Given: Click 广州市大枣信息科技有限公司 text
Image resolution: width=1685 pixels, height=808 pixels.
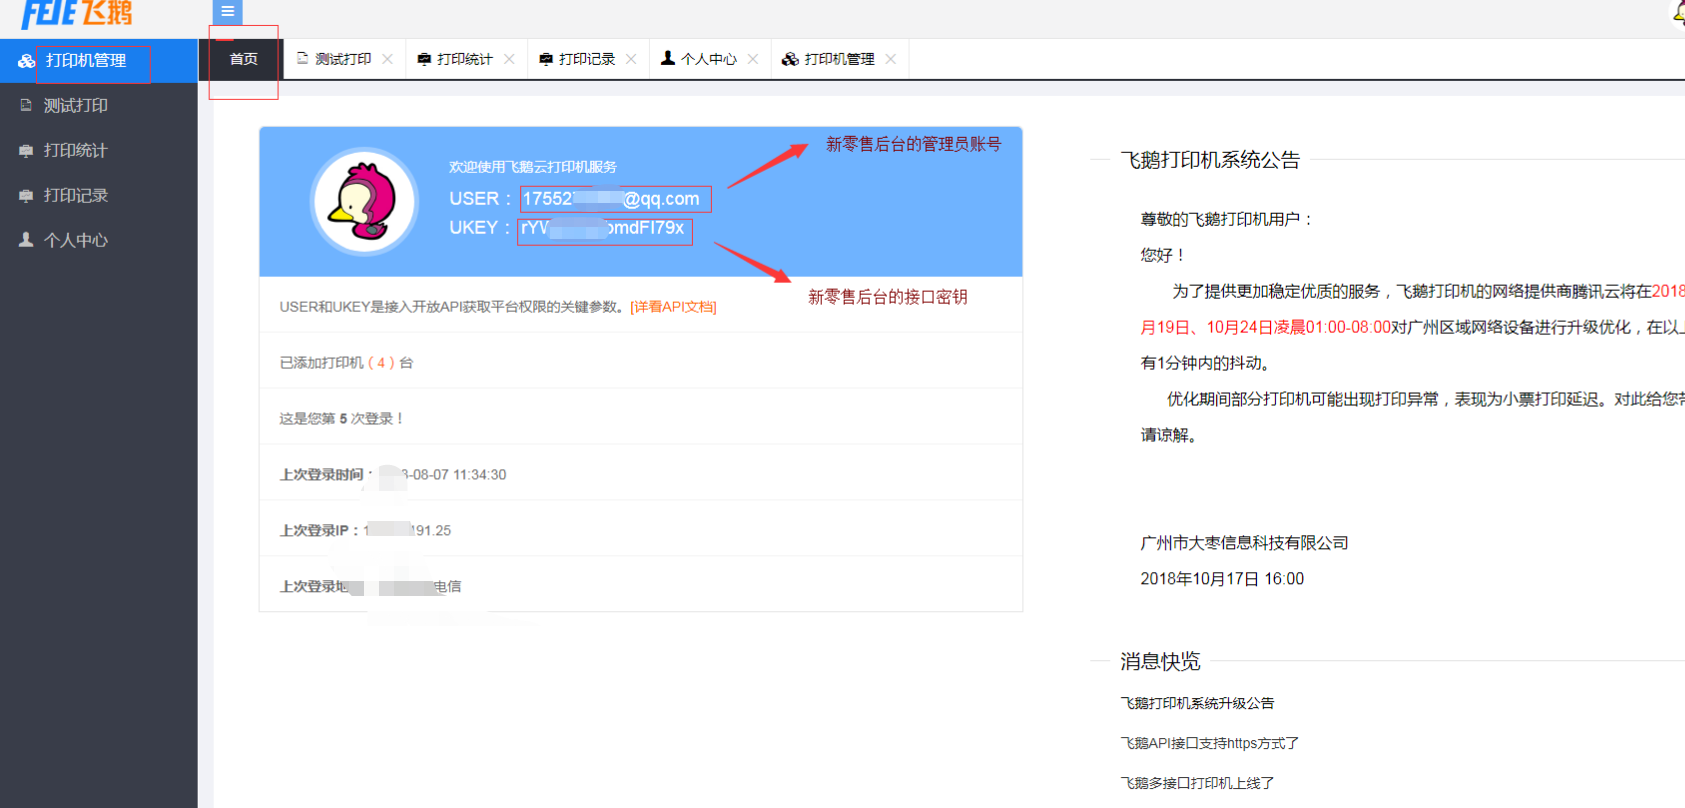Looking at the screenshot, I should (1244, 543).
